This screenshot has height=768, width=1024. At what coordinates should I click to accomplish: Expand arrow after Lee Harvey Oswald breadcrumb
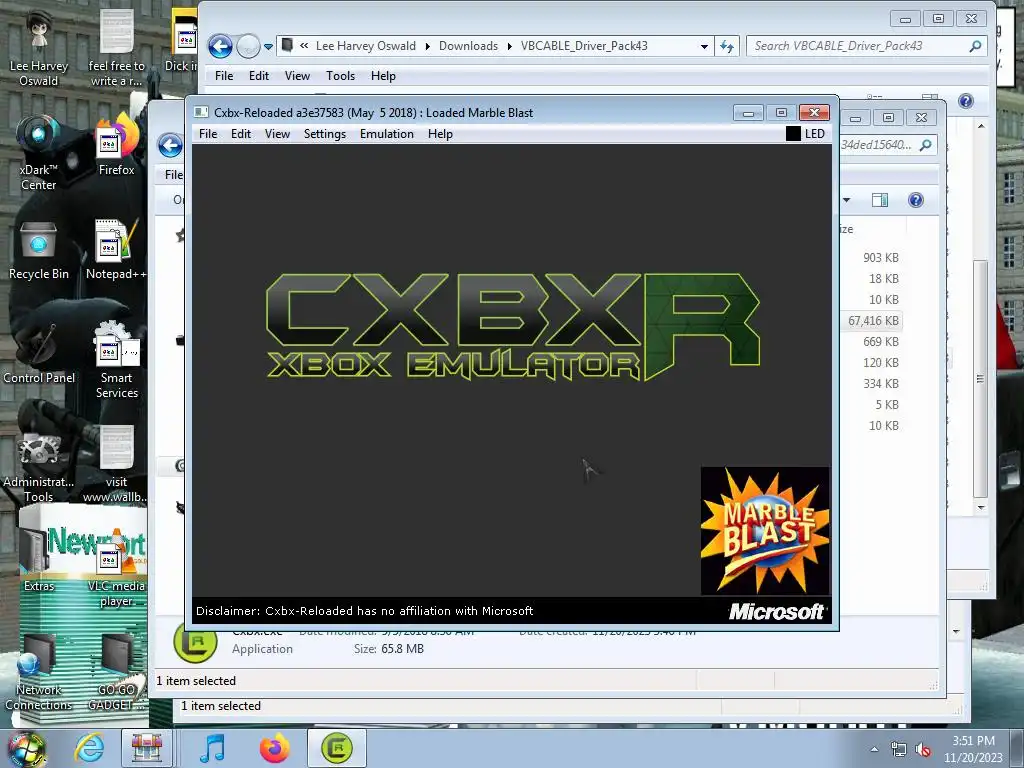coord(427,46)
